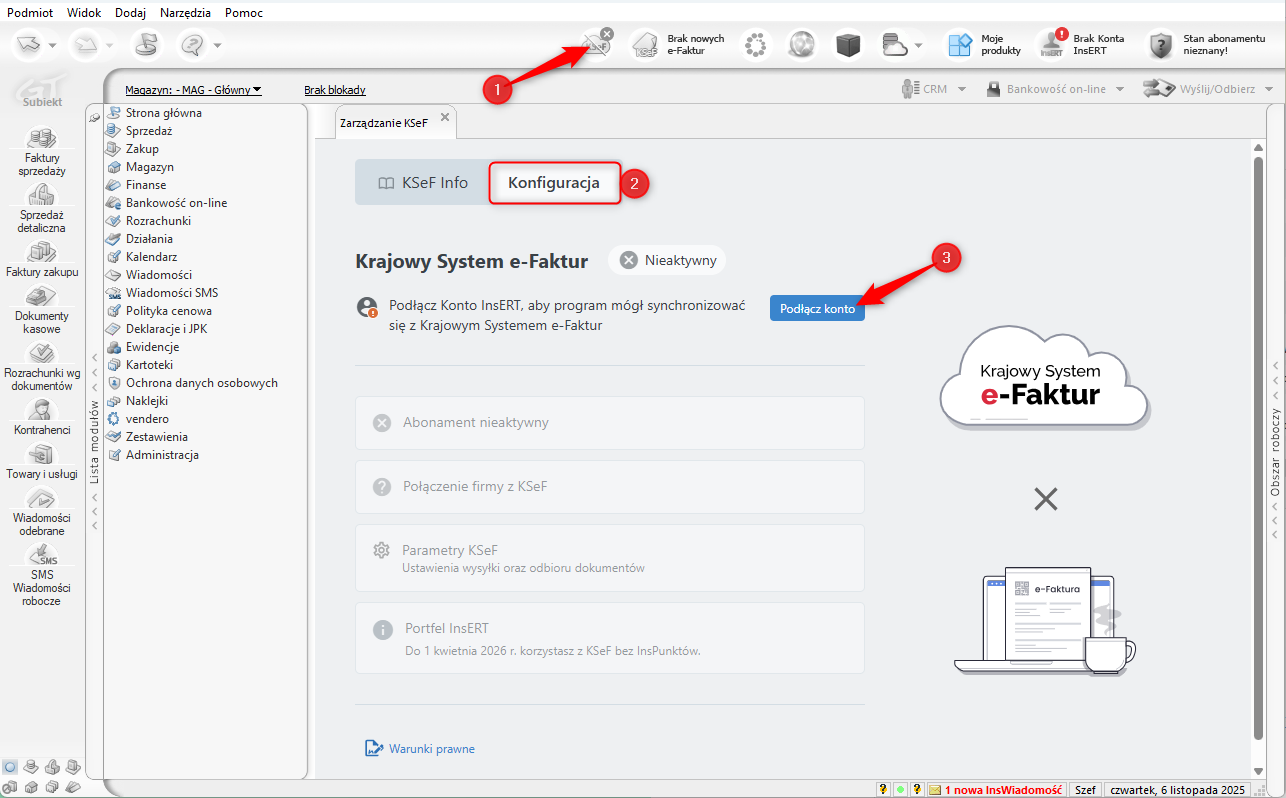1286x798 pixels.
Task: Open the Pomoc menu
Action: click(244, 11)
